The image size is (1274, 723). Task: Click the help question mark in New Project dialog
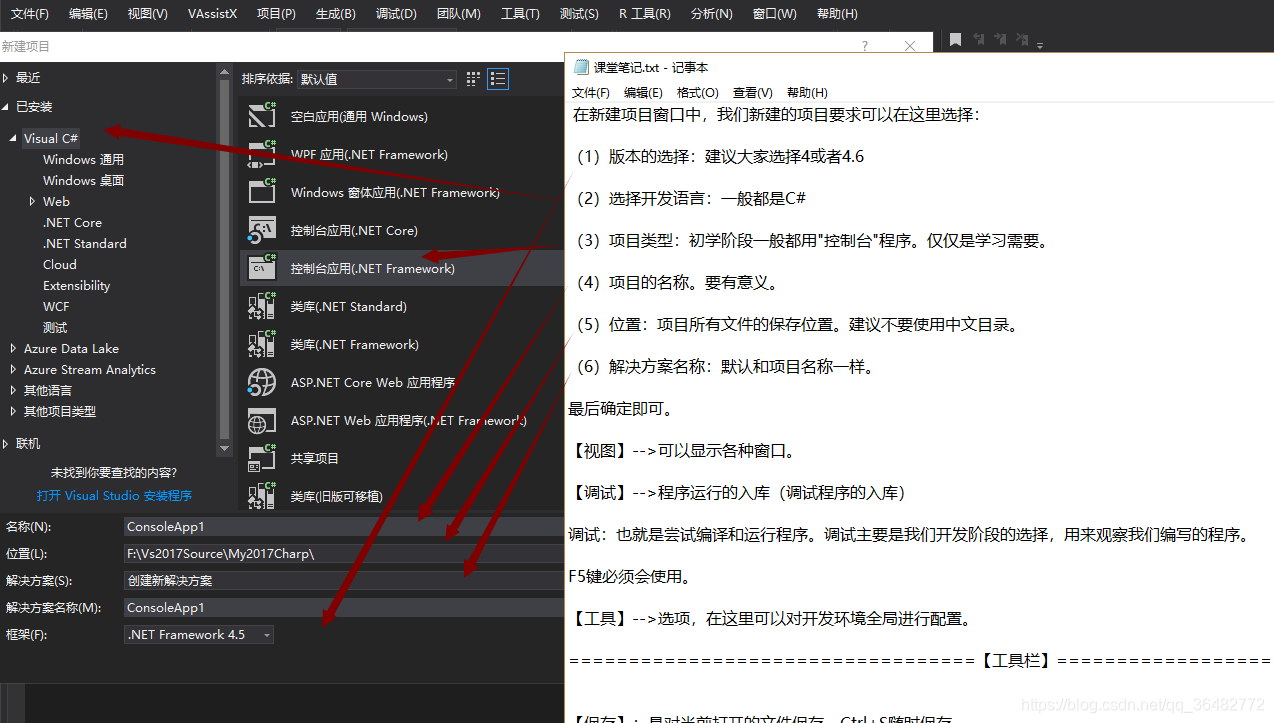[x=865, y=46]
